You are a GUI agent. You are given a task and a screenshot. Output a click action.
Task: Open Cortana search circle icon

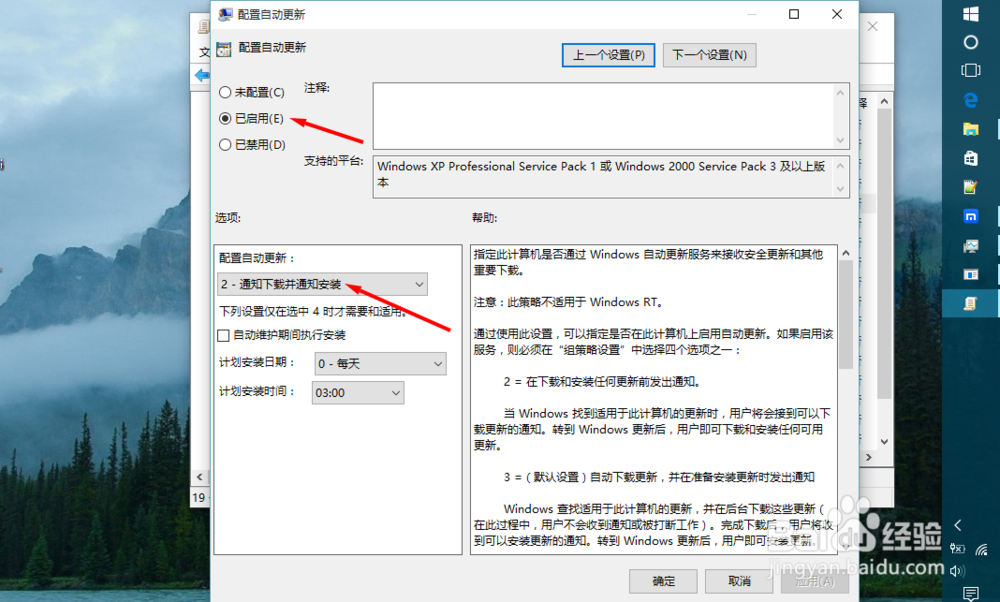(x=971, y=42)
